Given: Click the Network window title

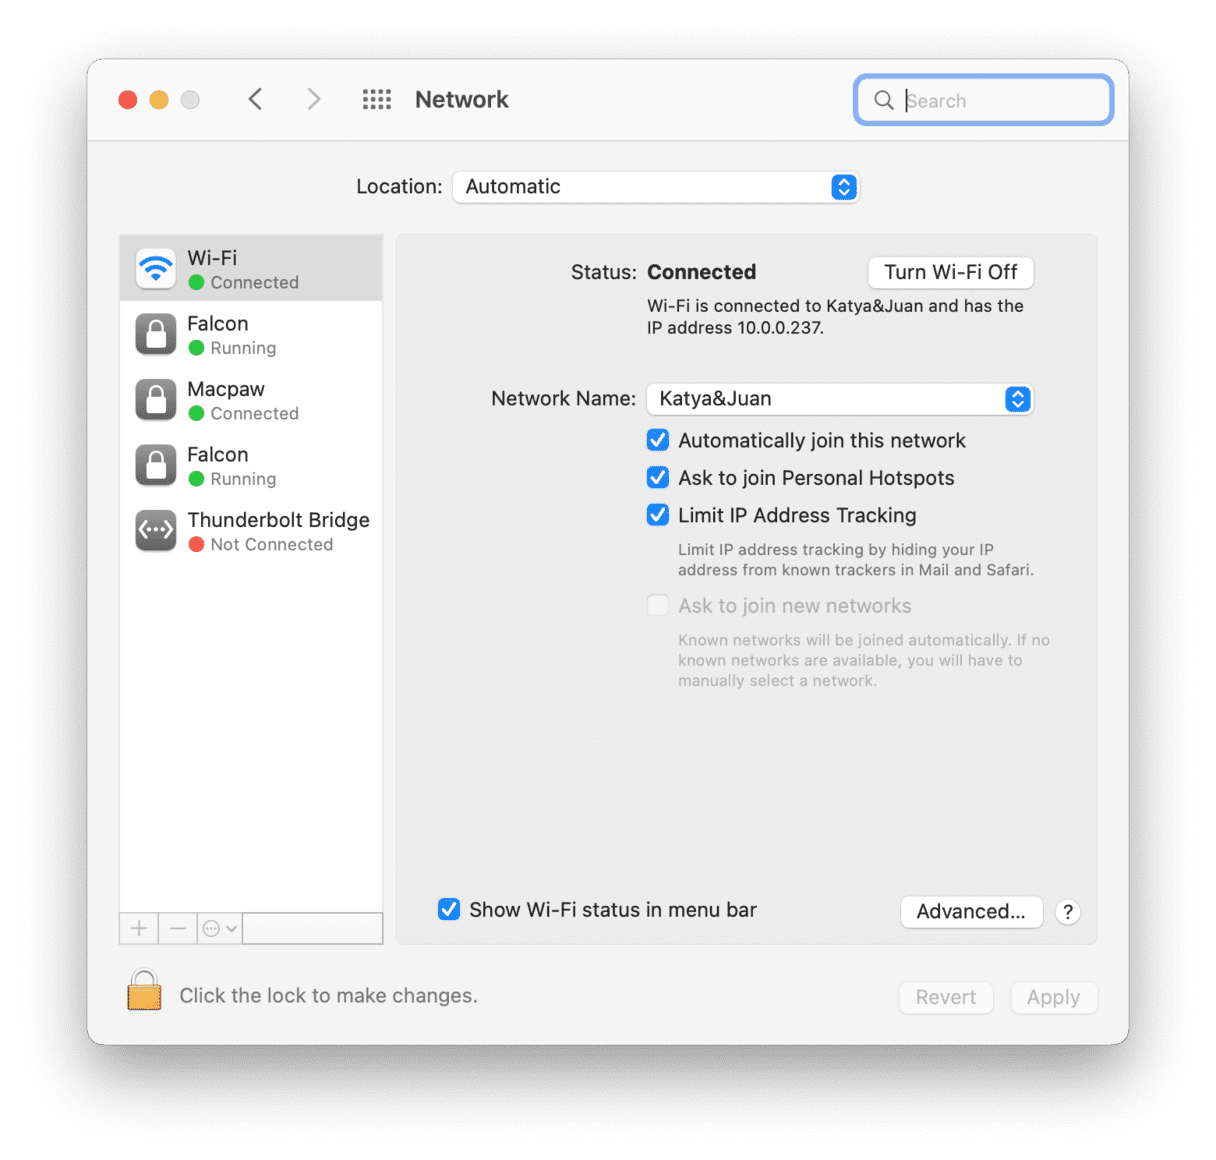Looking at the screenshot, I should coord(462,99).
